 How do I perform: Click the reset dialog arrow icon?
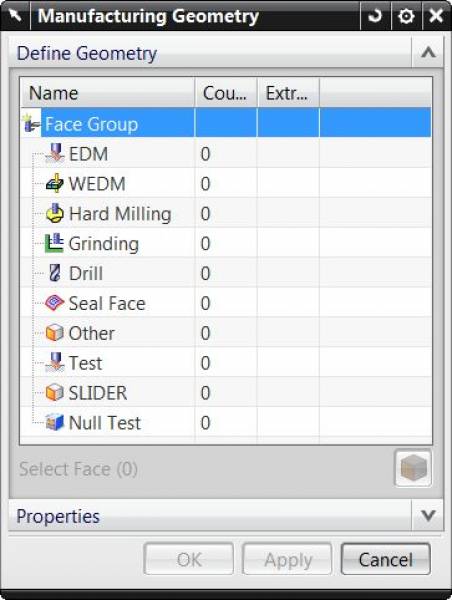[375, 16]
